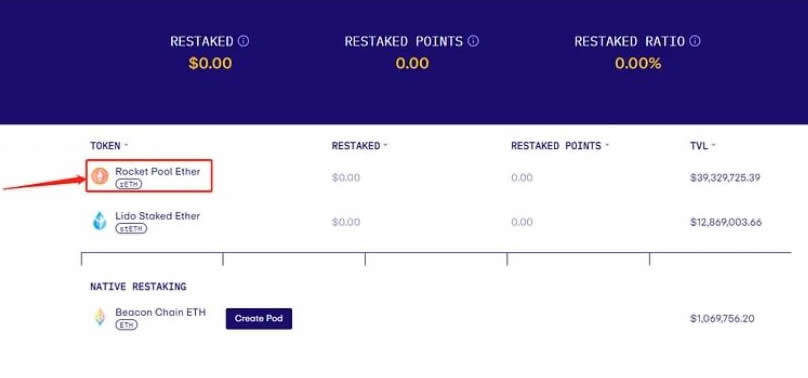The width and height of the screenshot is (808, 378).
Task: Click the Lido TVL value $12,869,003.66
Action: tap(726, 222)
